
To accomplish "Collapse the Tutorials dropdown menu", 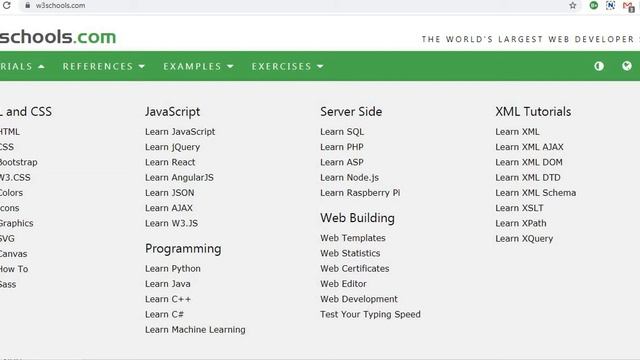I will pos(22,66).
